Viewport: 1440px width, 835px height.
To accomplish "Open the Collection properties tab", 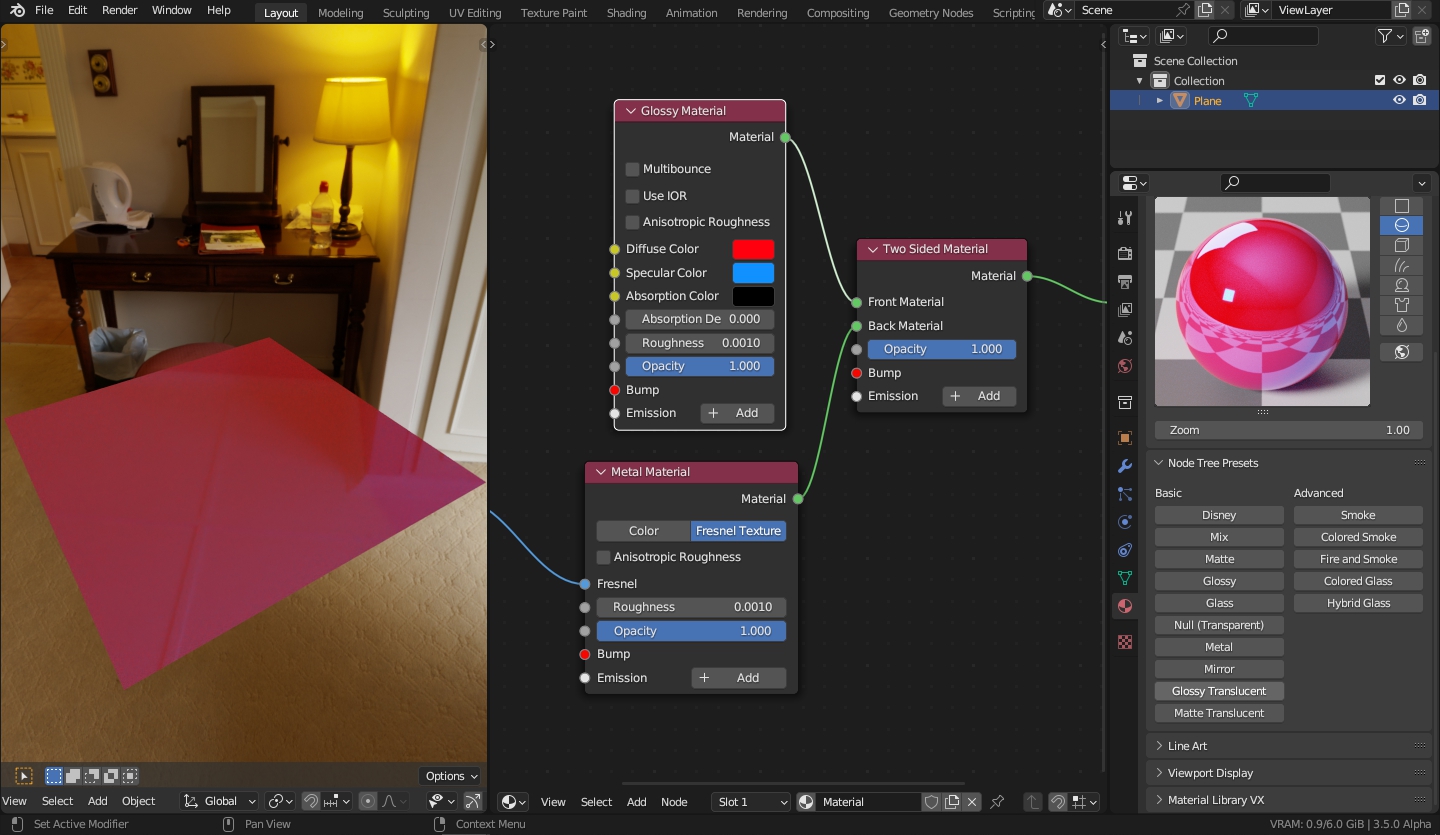I will pyautogui.click(x=1125, y=402).
